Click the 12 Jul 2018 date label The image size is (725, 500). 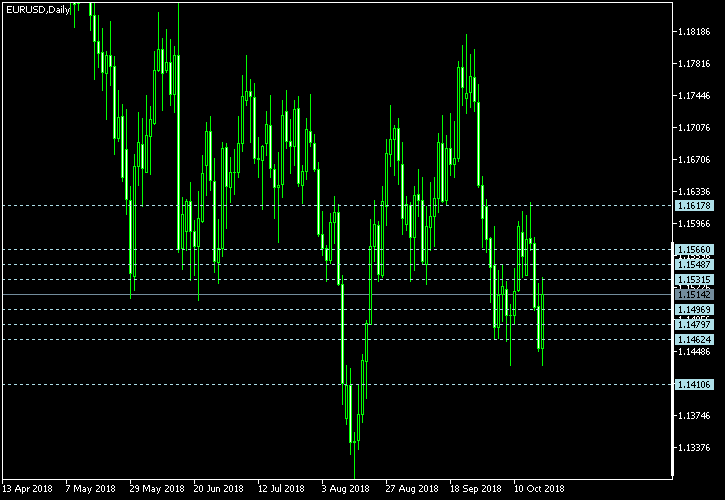pos(281,489)
